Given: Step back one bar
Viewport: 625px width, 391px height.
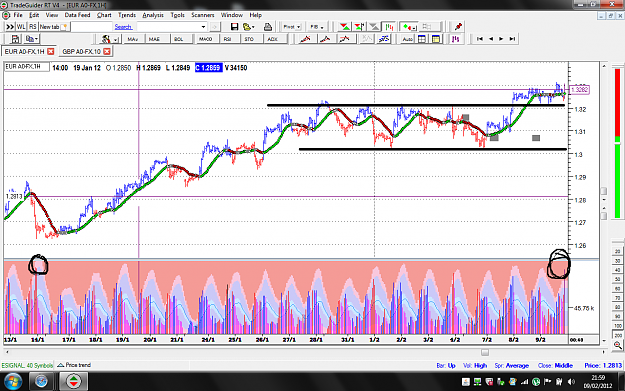Looking at the screenshot, I should 491,39.
